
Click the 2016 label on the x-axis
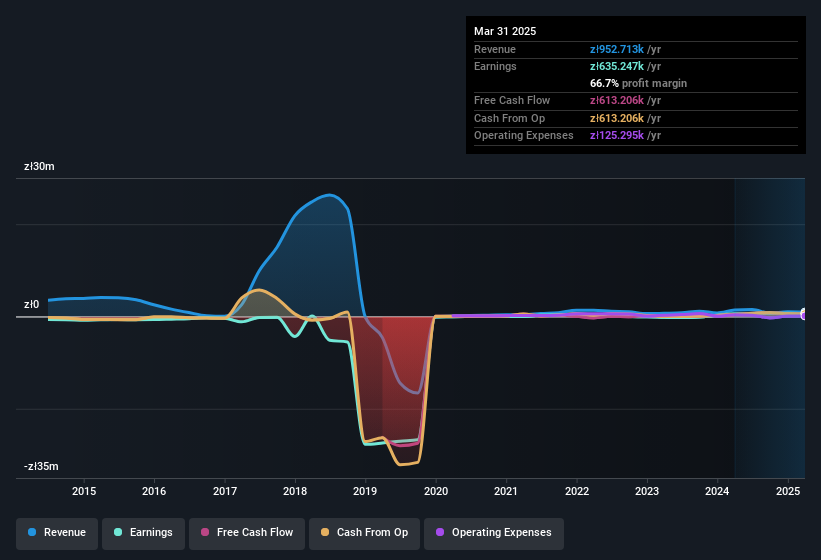154,491
